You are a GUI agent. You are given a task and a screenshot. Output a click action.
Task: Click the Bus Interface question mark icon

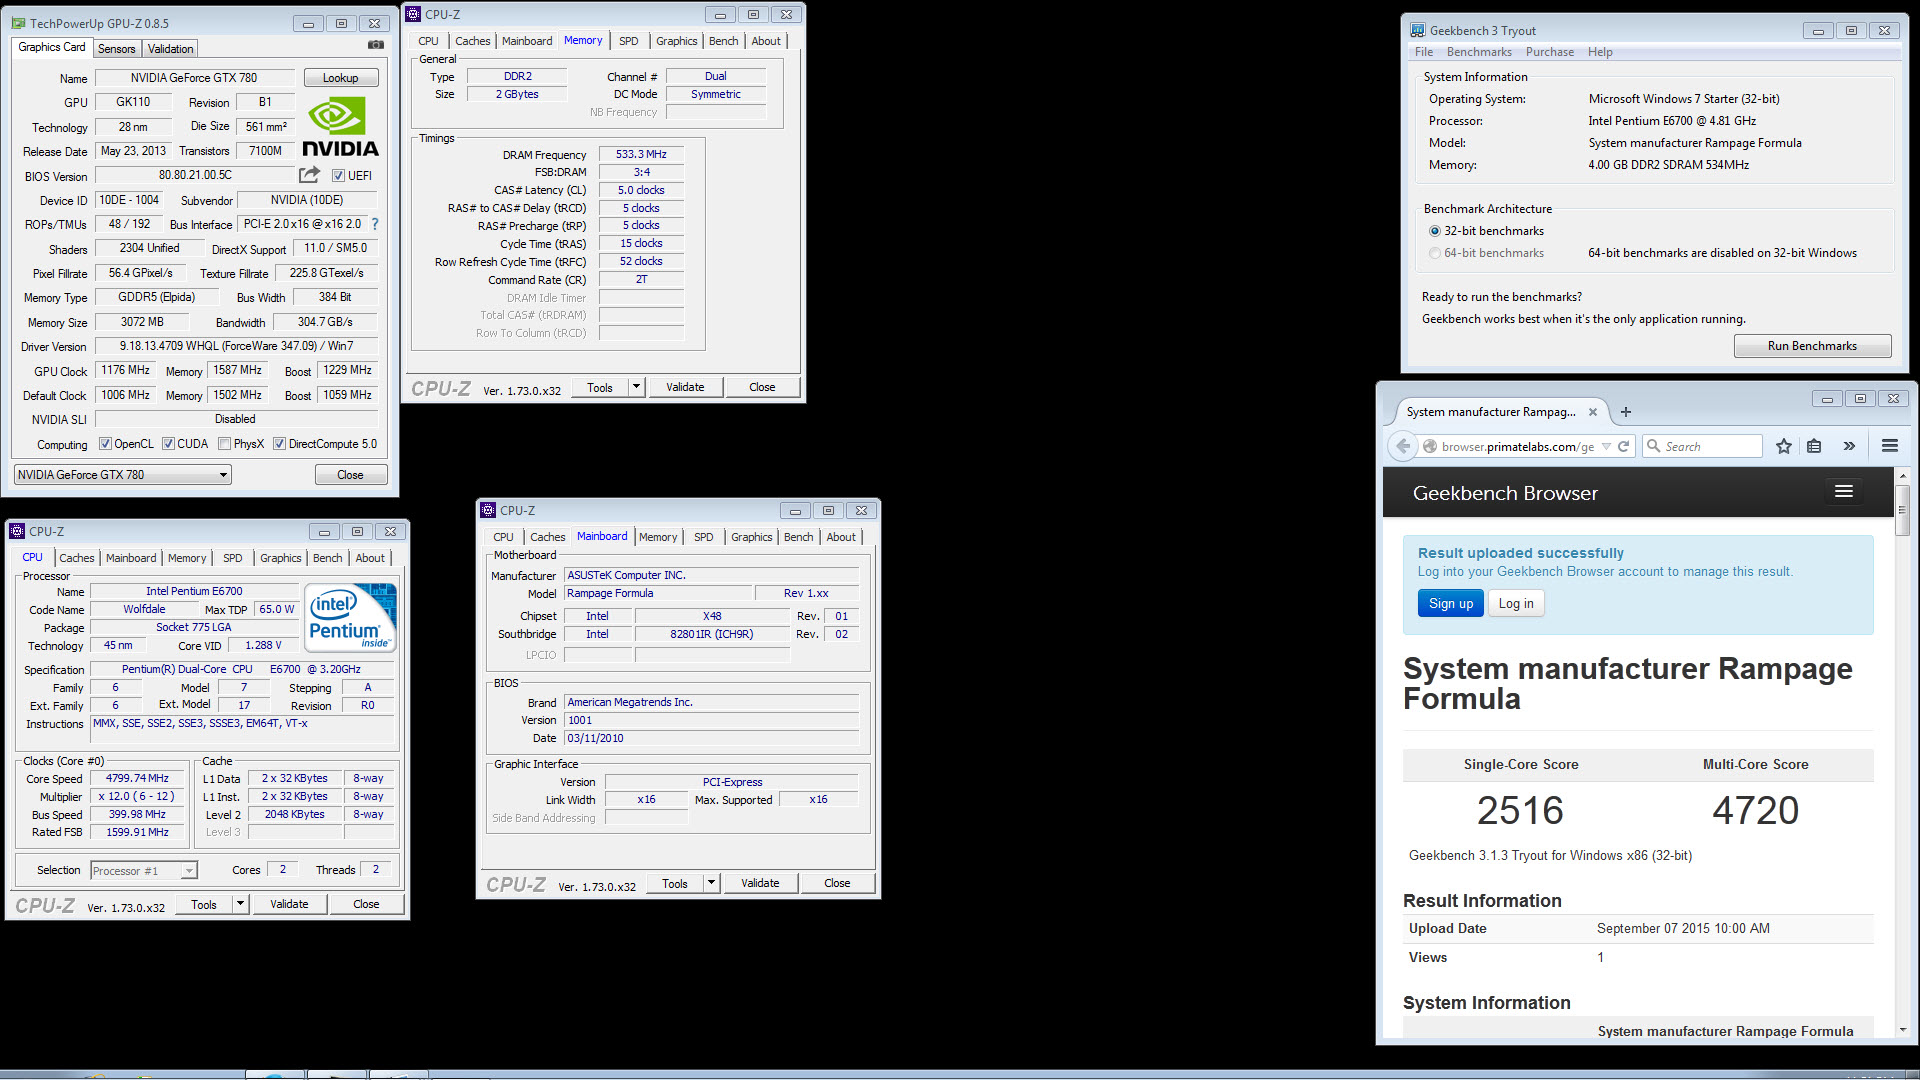click(x=375, y=224)
